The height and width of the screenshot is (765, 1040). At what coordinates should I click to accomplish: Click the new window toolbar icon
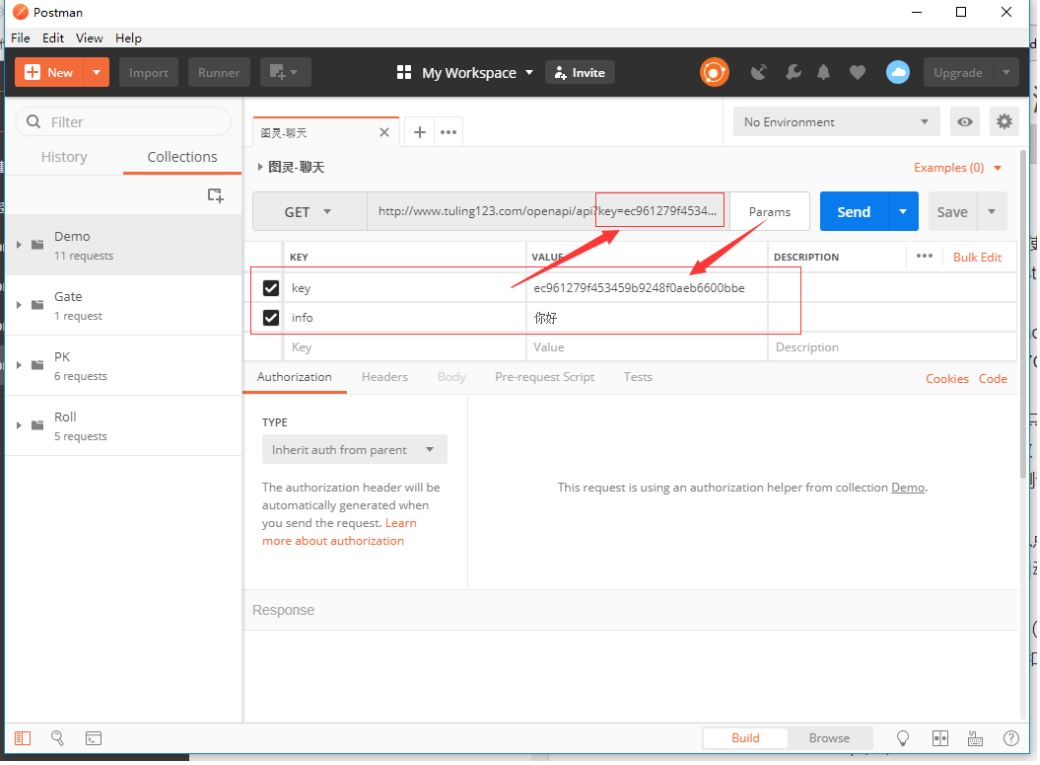(285, 72)
